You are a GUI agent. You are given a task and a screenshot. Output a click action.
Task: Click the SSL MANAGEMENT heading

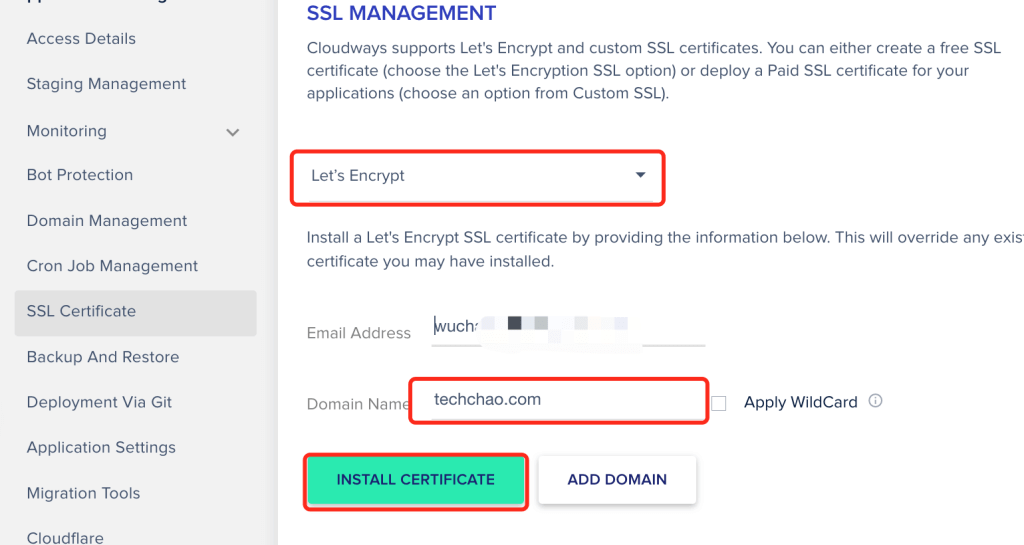[x=401, y=13]
